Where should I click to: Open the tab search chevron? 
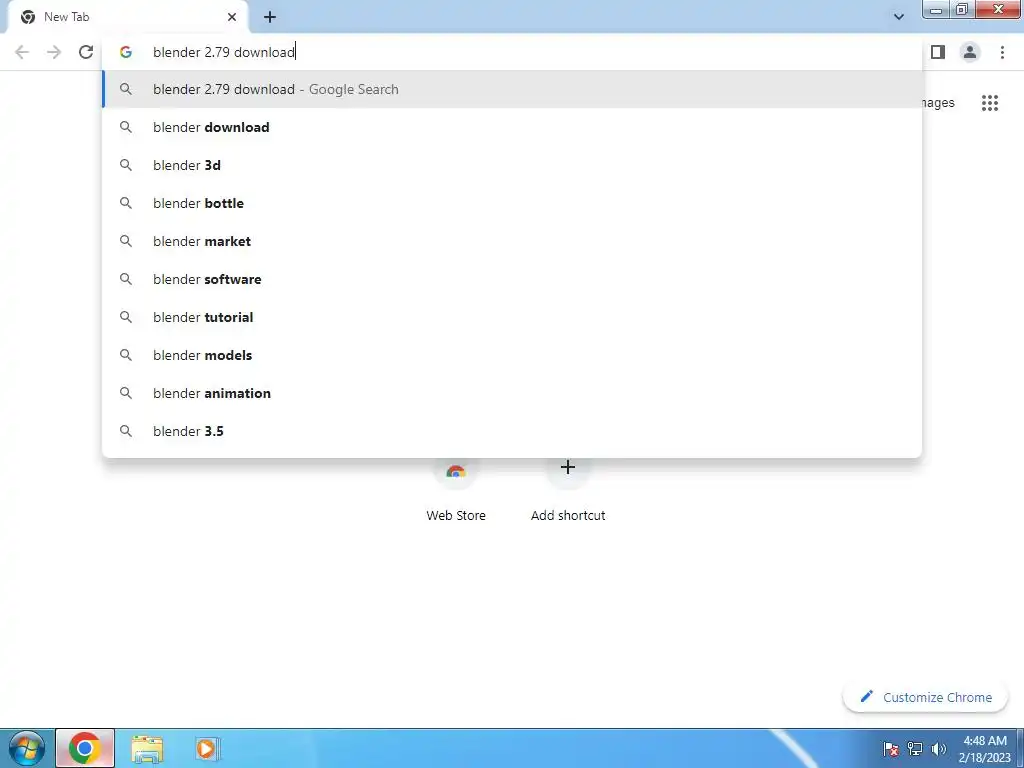(x=899, y=17)
